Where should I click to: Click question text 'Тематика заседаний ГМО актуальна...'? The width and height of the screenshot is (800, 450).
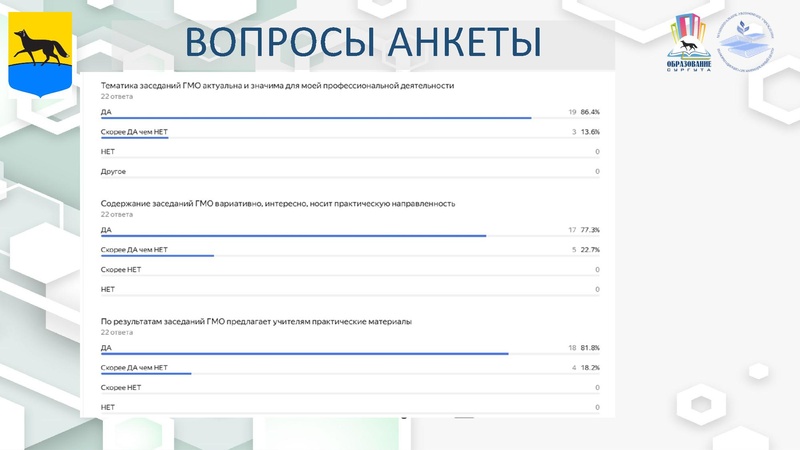[277, 86]
